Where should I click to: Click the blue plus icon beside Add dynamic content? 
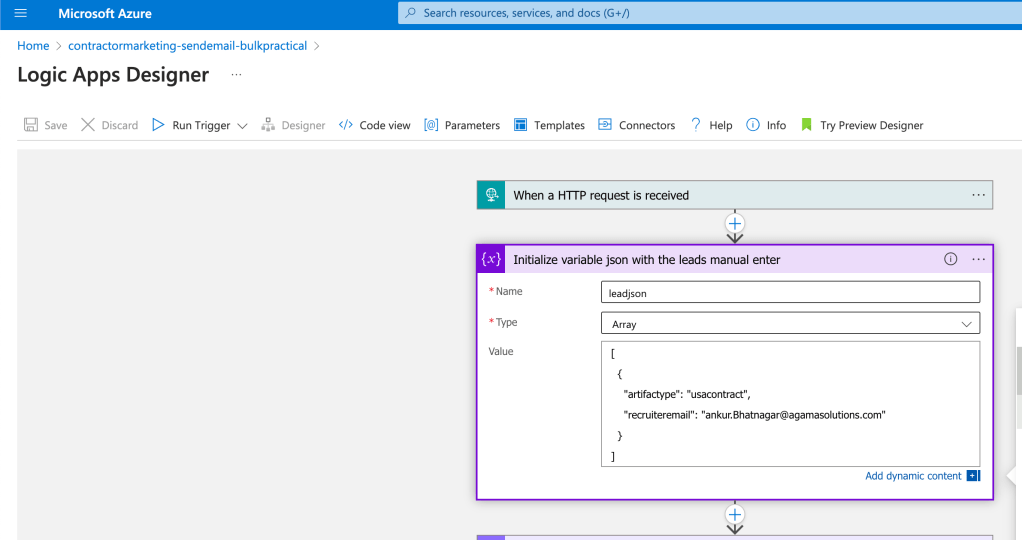[973, 475]
